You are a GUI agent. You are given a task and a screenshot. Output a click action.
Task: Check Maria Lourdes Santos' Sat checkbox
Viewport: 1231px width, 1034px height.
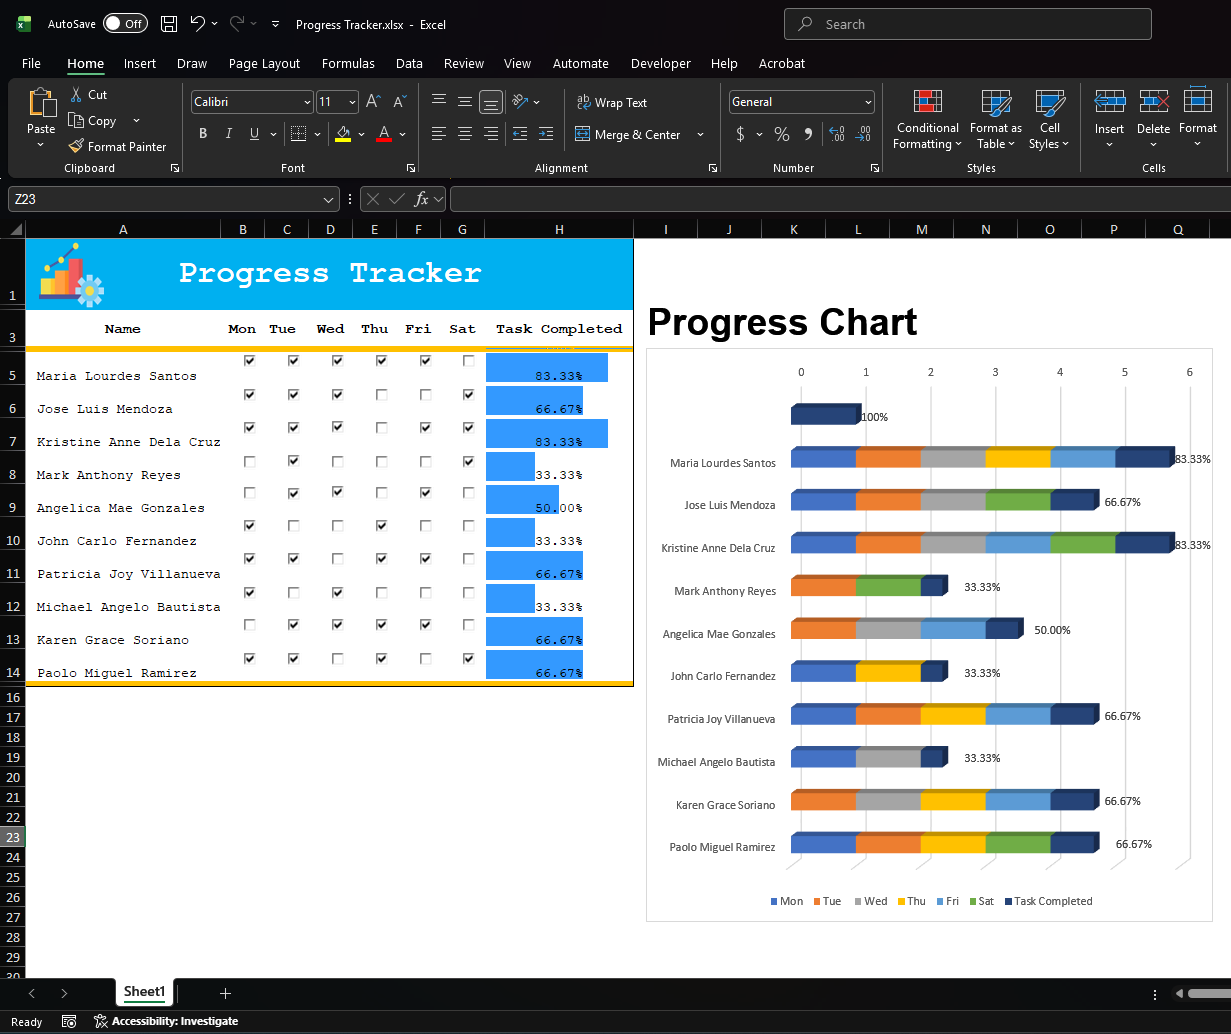pos(467,361)
